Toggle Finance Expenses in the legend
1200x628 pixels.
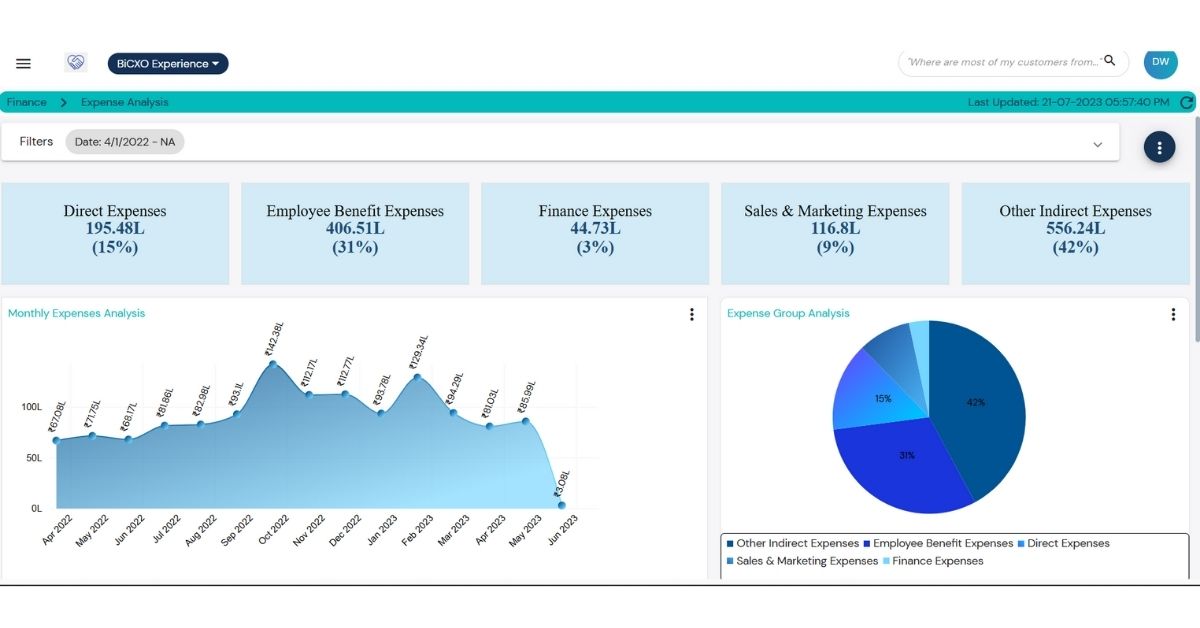pos(935,561)
